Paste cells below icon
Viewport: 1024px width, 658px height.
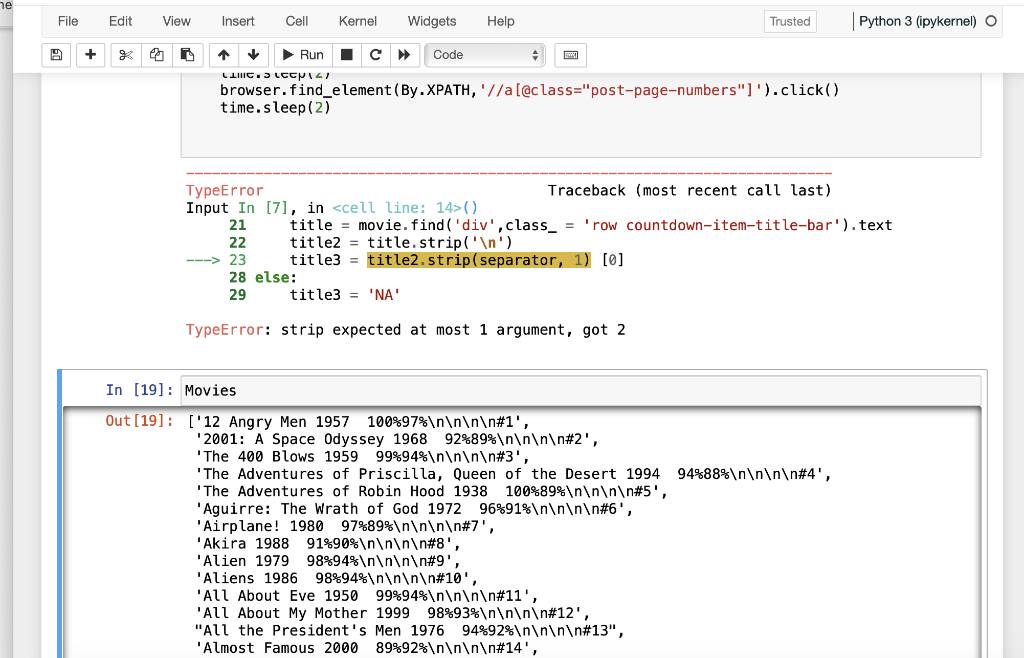[187, 55]
